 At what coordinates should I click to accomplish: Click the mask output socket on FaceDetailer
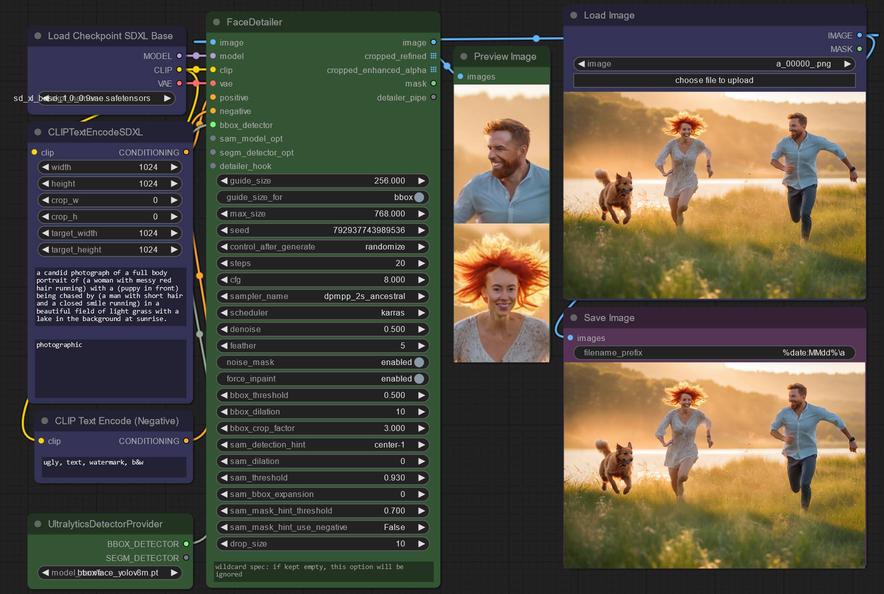pos(433,83)
